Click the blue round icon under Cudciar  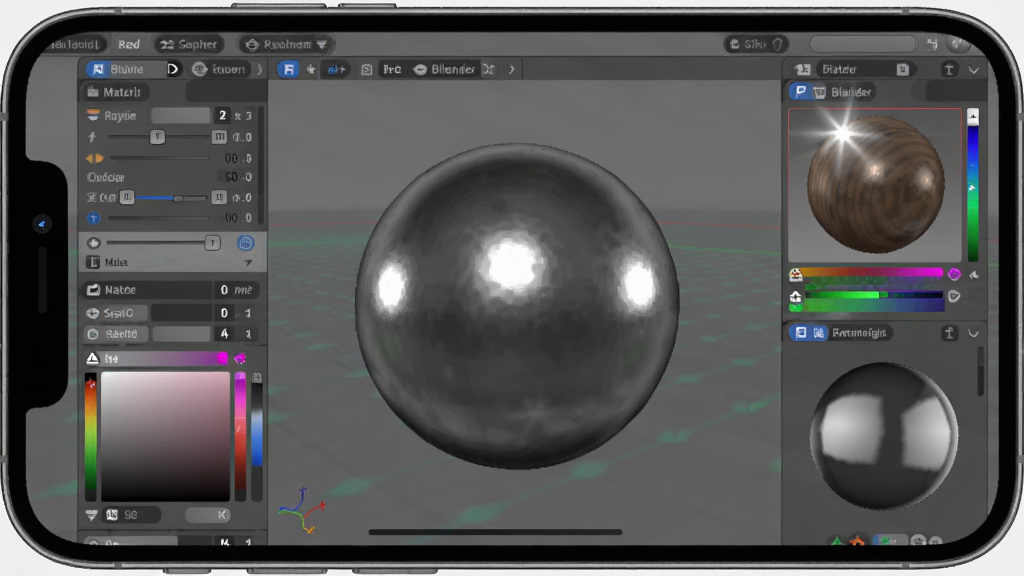[93, 217]
